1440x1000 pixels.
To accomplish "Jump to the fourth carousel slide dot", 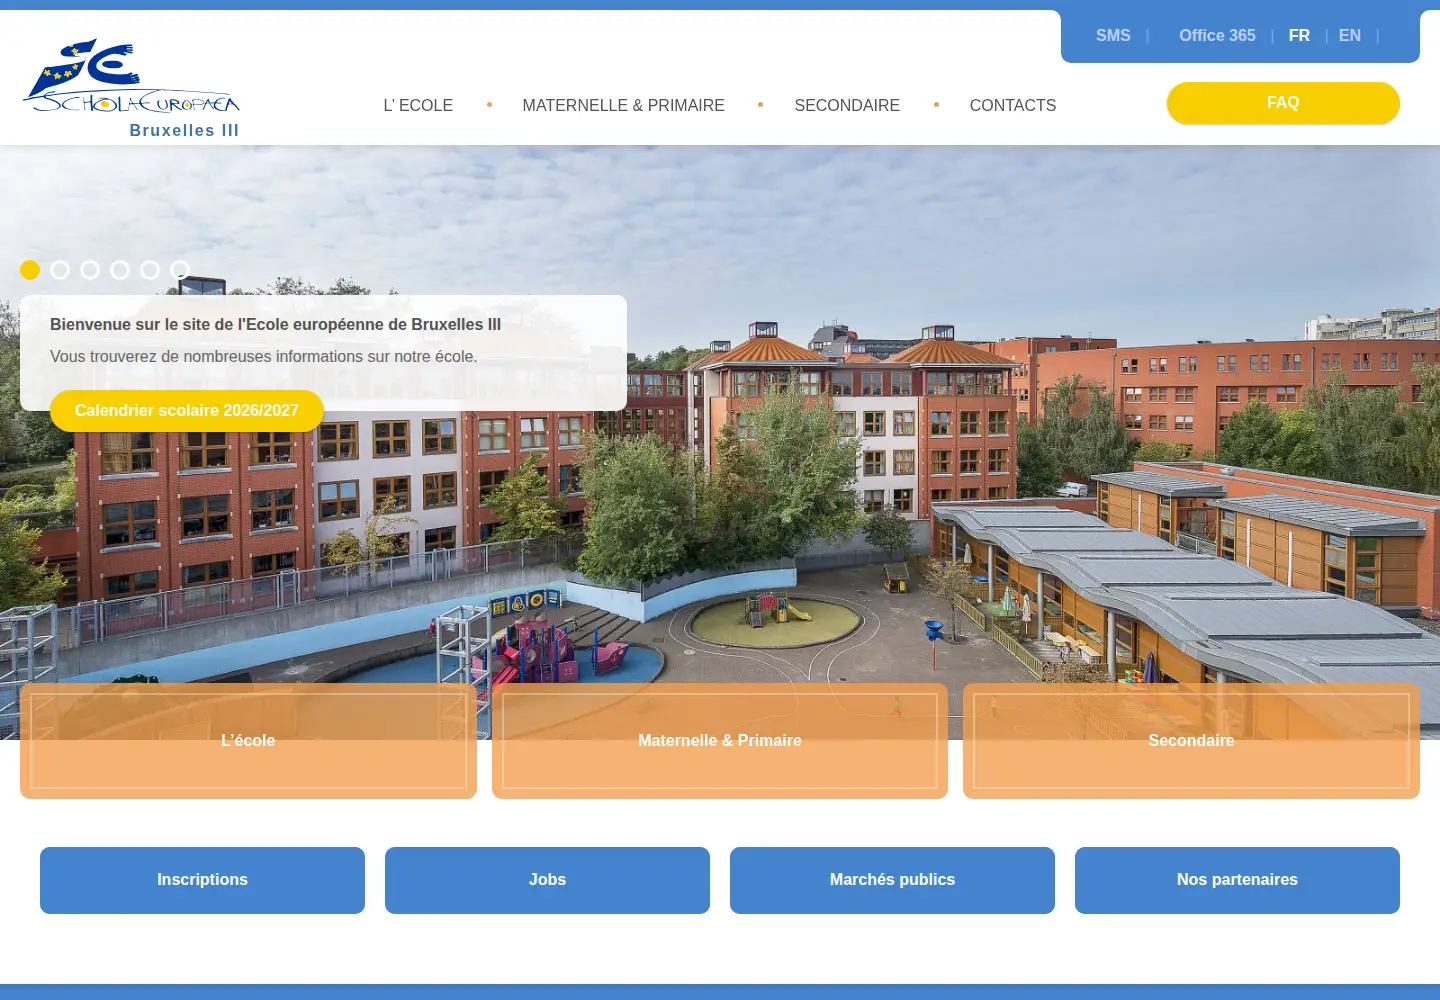I will tap(120, 270).
